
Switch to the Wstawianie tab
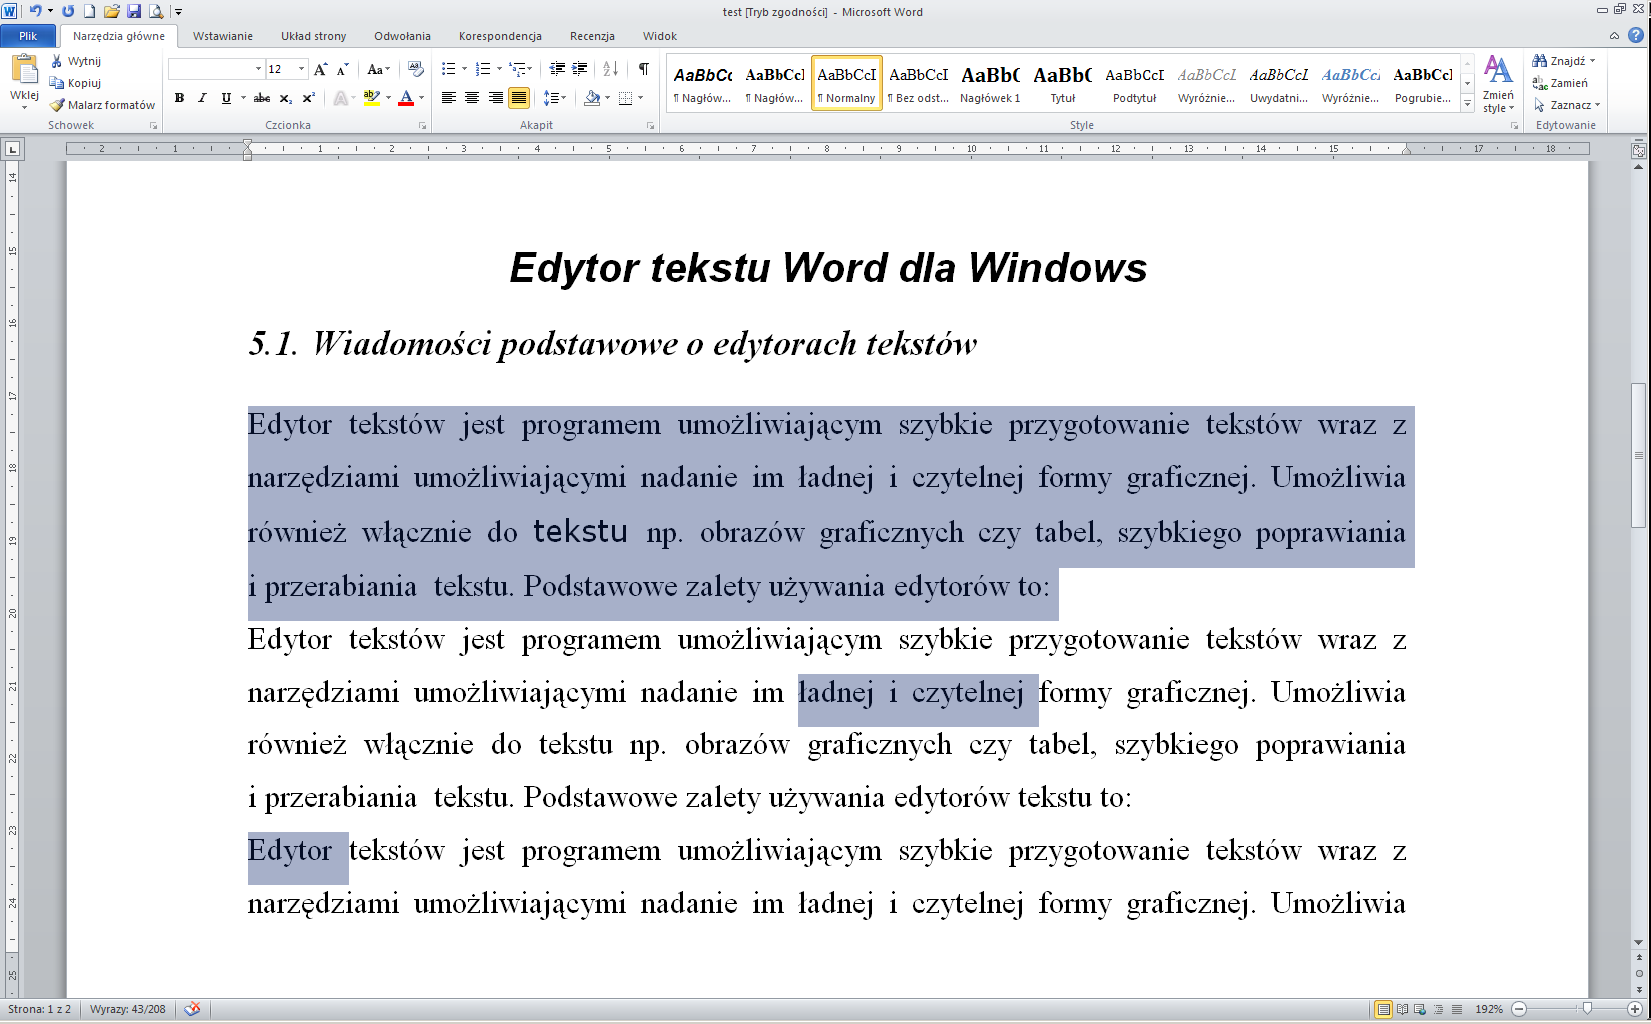click(x=223, y=36)
